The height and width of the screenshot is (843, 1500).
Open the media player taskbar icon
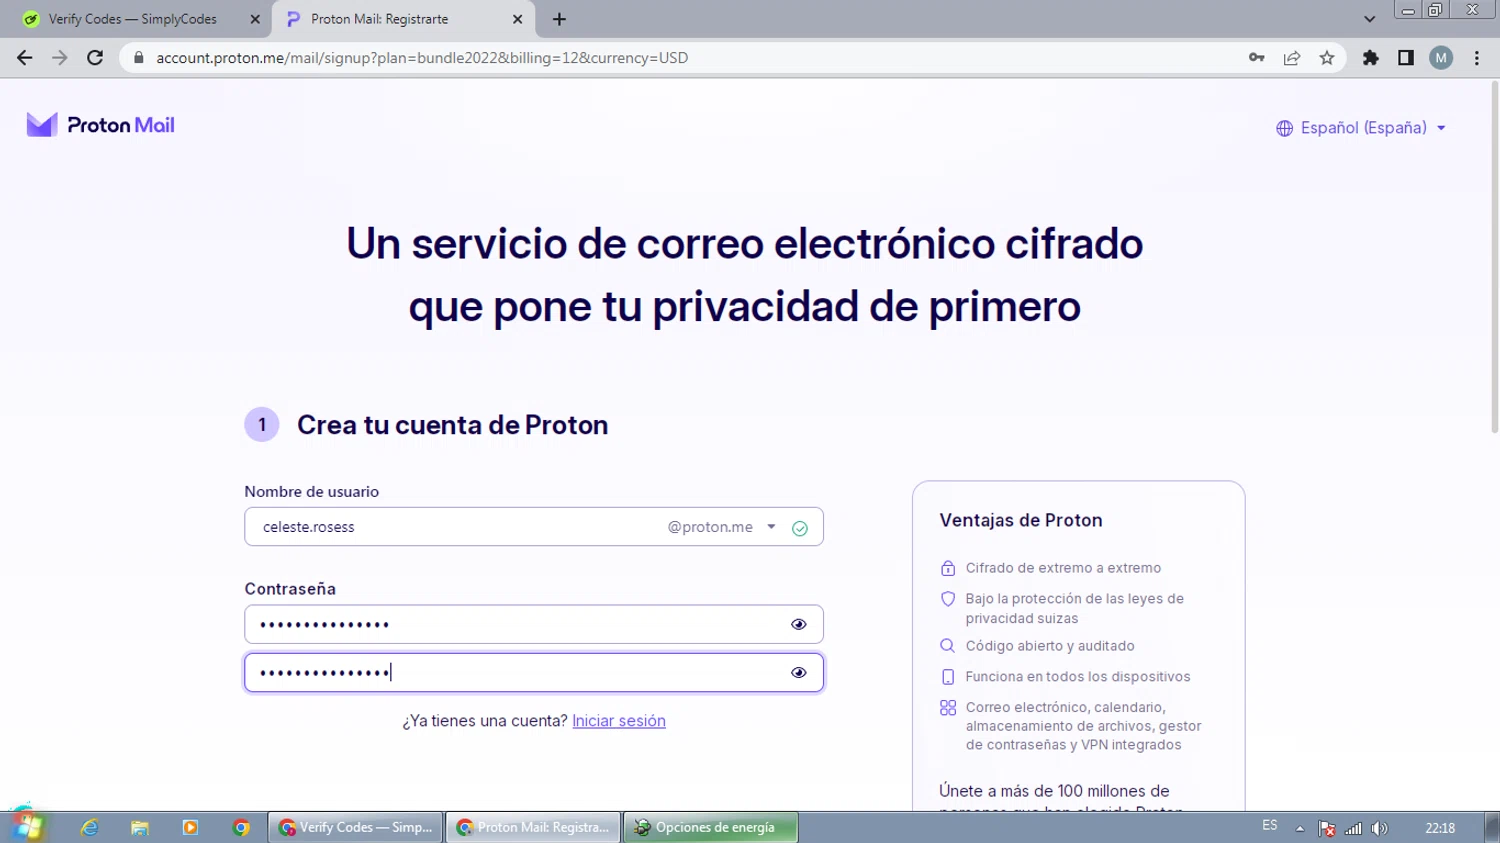click(190, 828)
